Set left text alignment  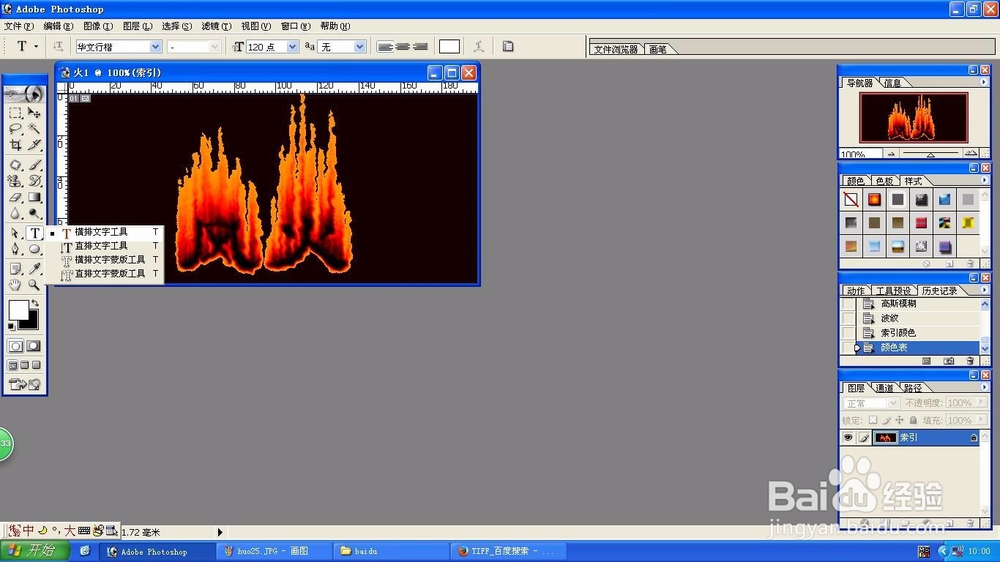click(385, 47)
